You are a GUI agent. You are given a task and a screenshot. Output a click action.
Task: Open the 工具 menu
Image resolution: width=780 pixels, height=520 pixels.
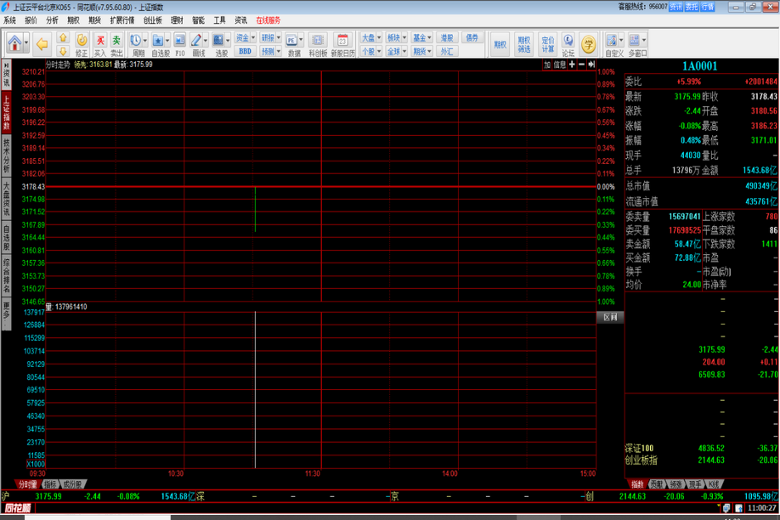tap(219, 20)
